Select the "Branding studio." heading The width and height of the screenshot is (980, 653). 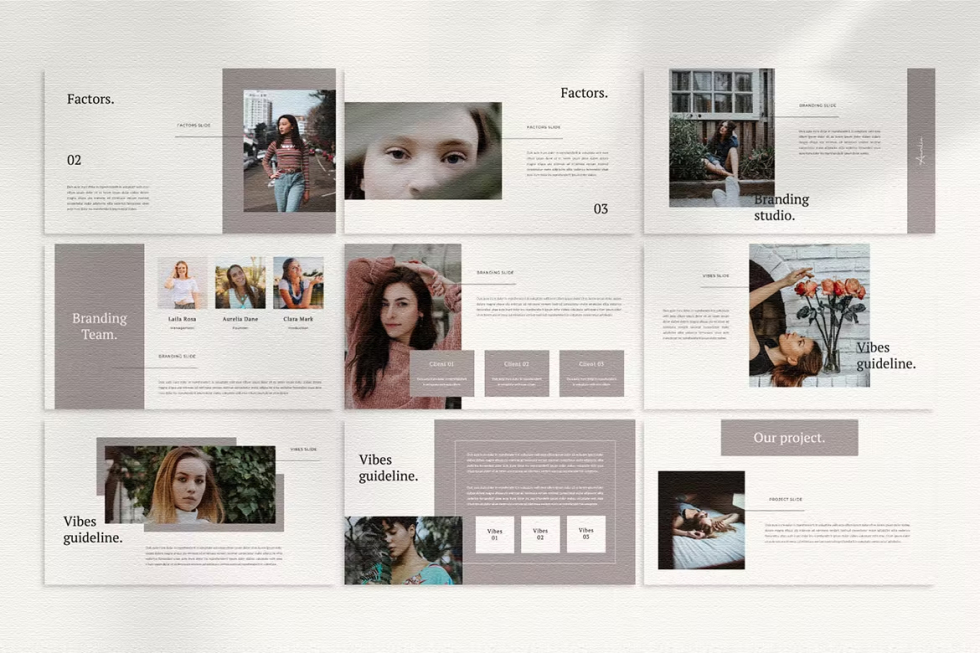[x=781, y=207]
